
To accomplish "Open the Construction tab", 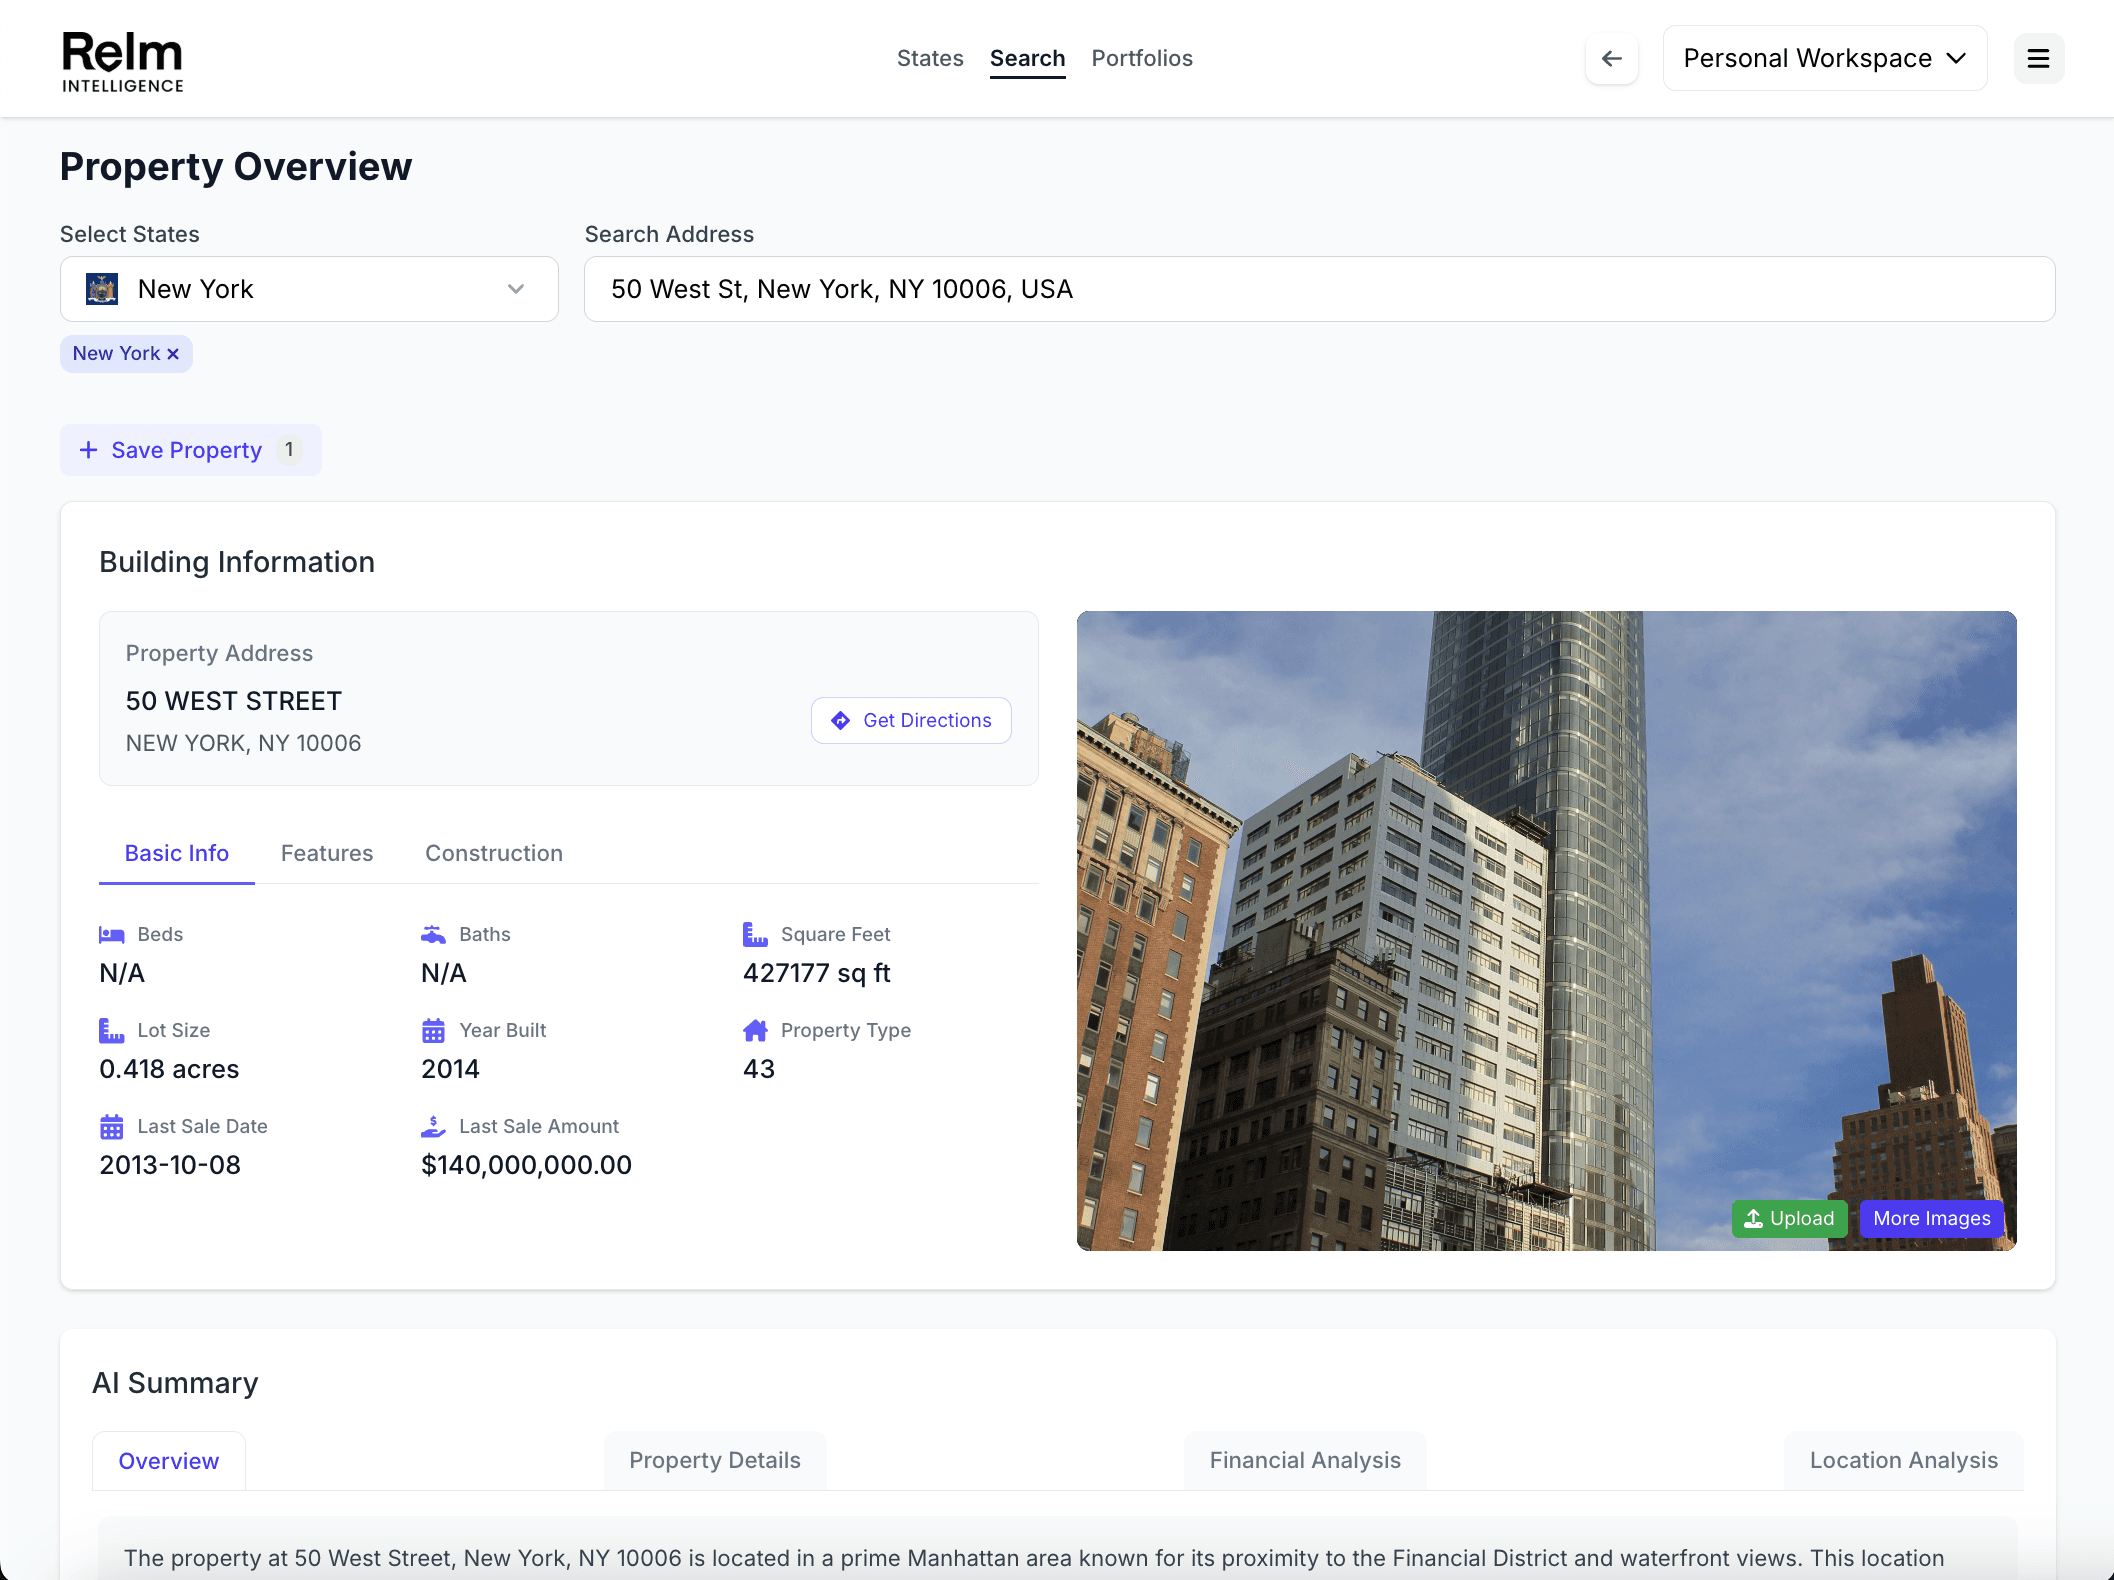I will (x=494, y=853).
